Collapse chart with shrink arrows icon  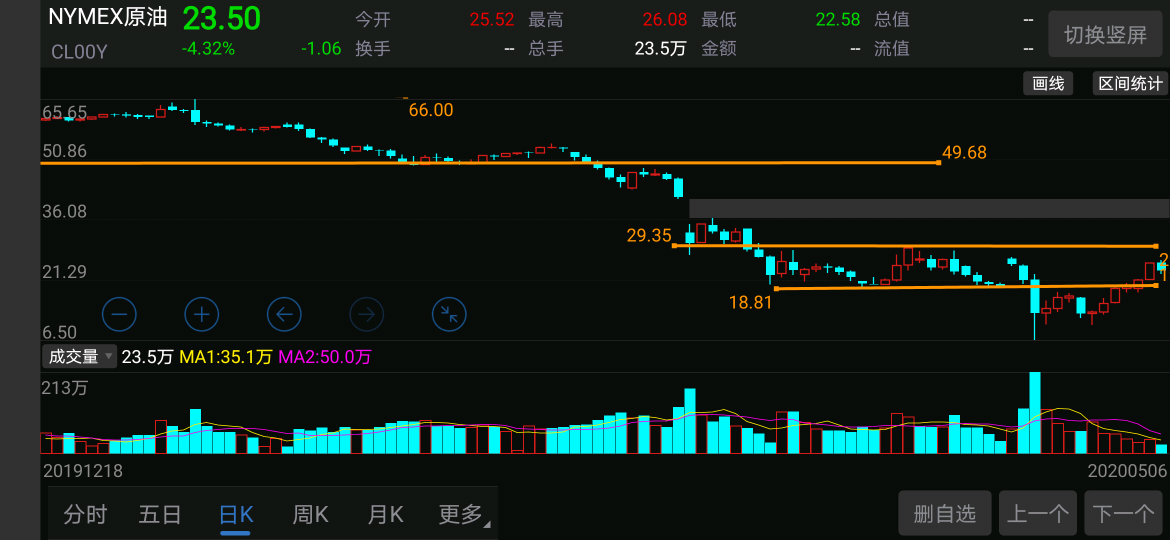[449, 314]
